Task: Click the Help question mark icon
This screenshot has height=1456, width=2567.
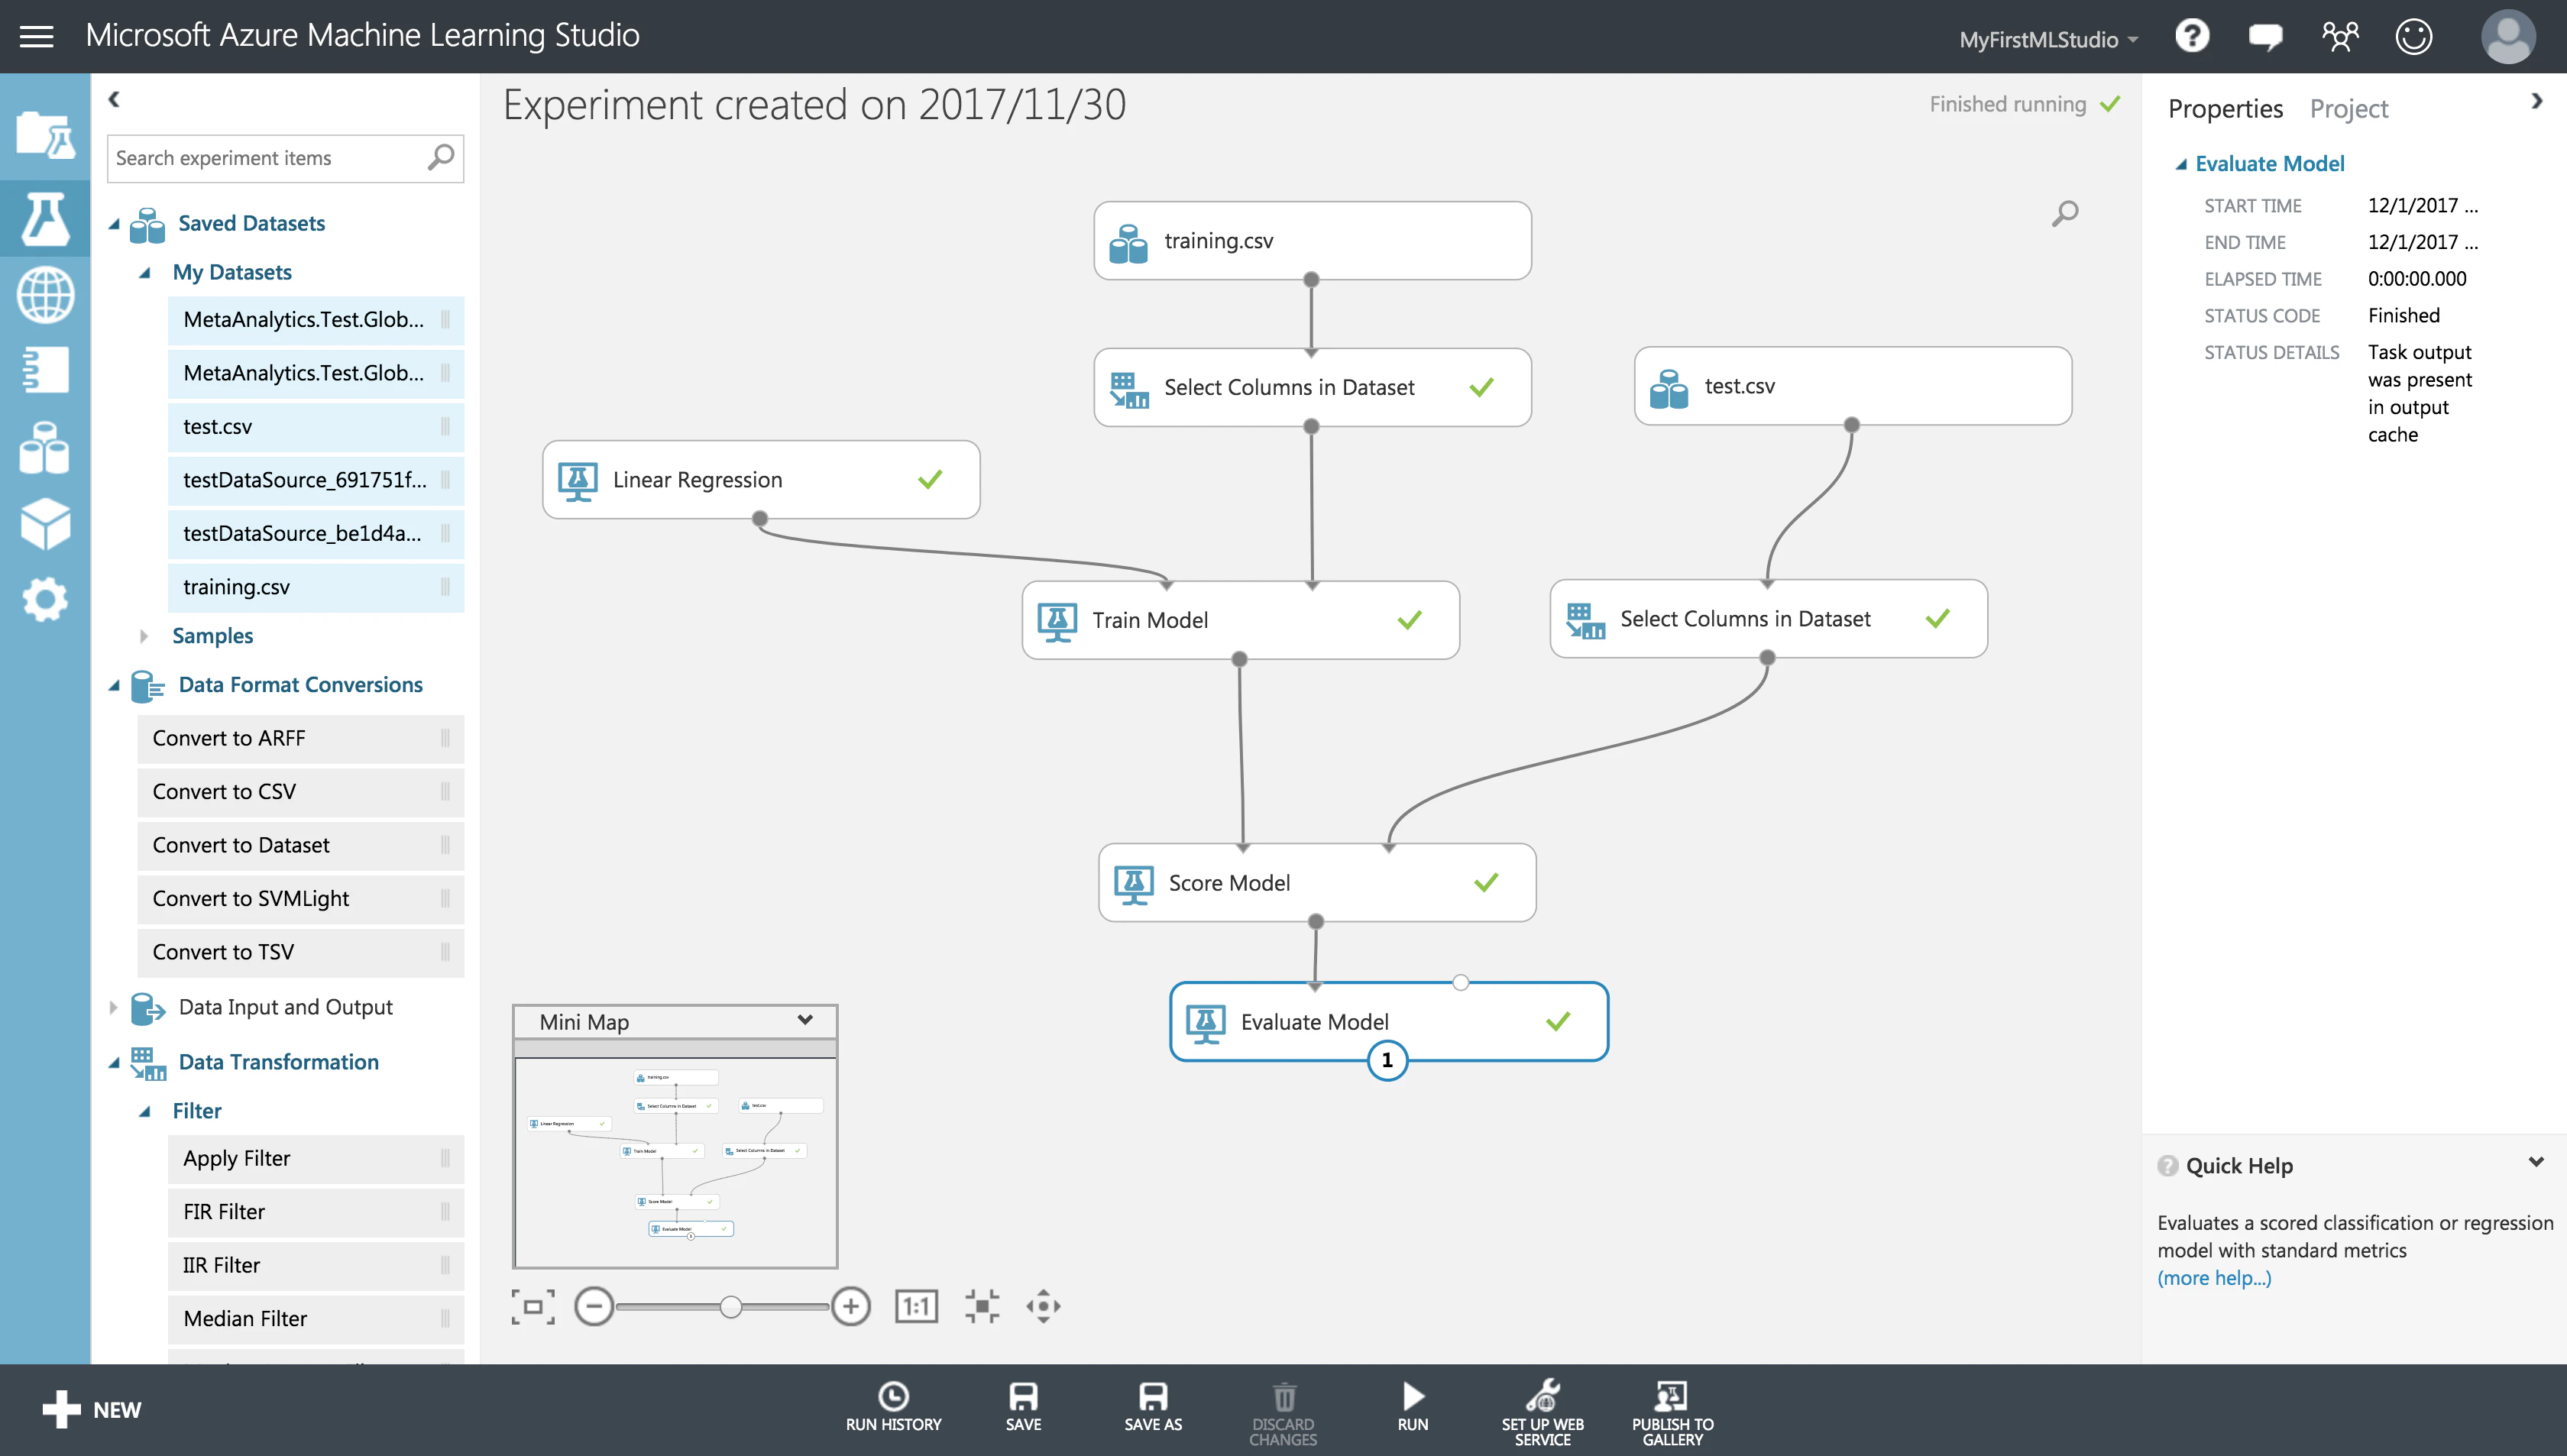Action: (x=2191, y=37)
